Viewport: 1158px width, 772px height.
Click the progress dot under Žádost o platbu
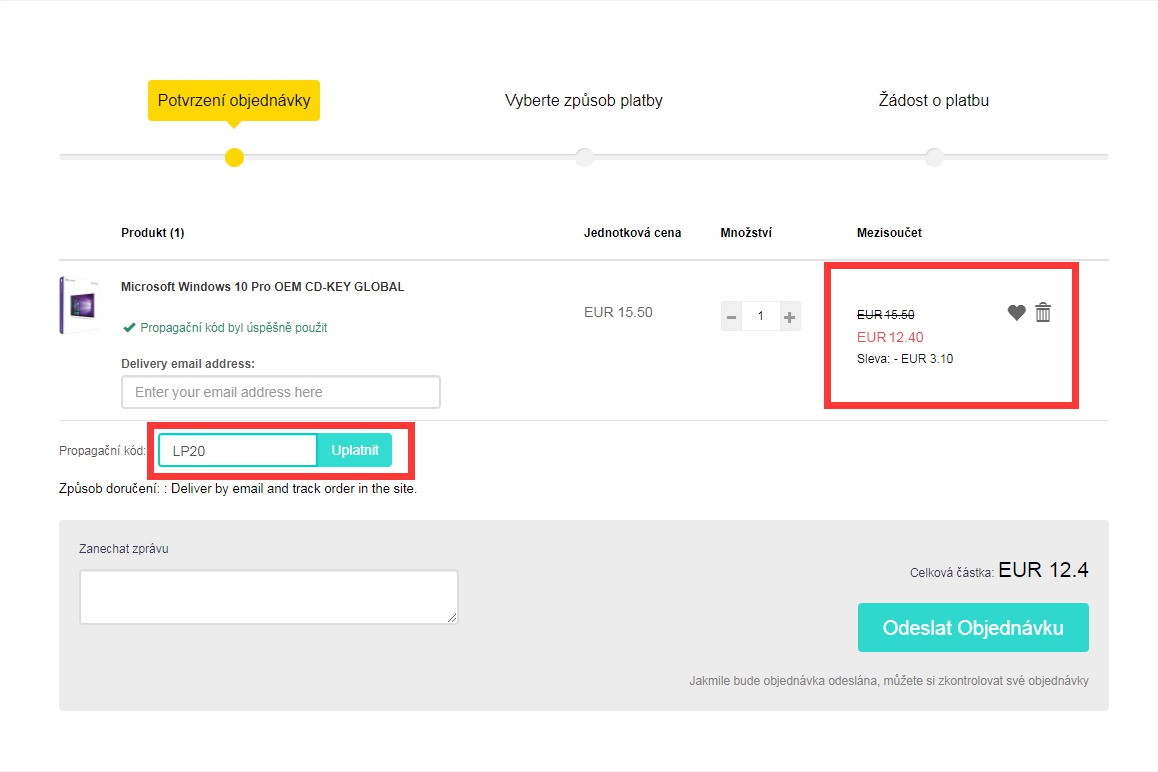(x=933, y=157)
